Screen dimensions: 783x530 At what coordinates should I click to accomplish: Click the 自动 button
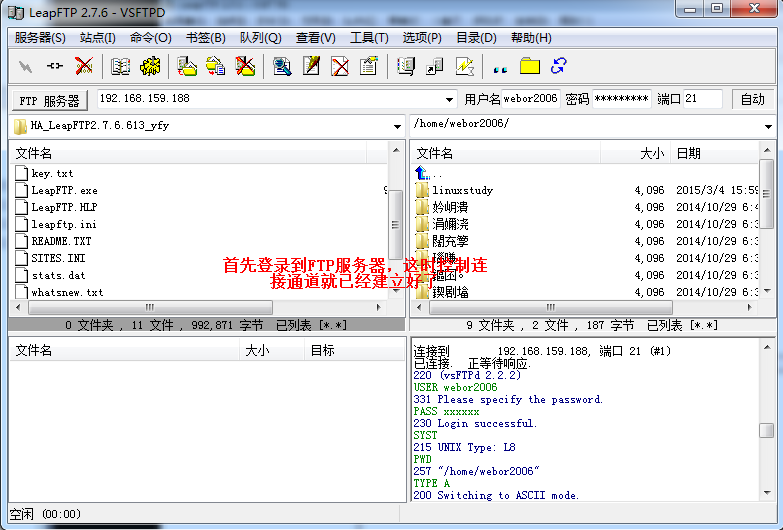click(753, 99)
